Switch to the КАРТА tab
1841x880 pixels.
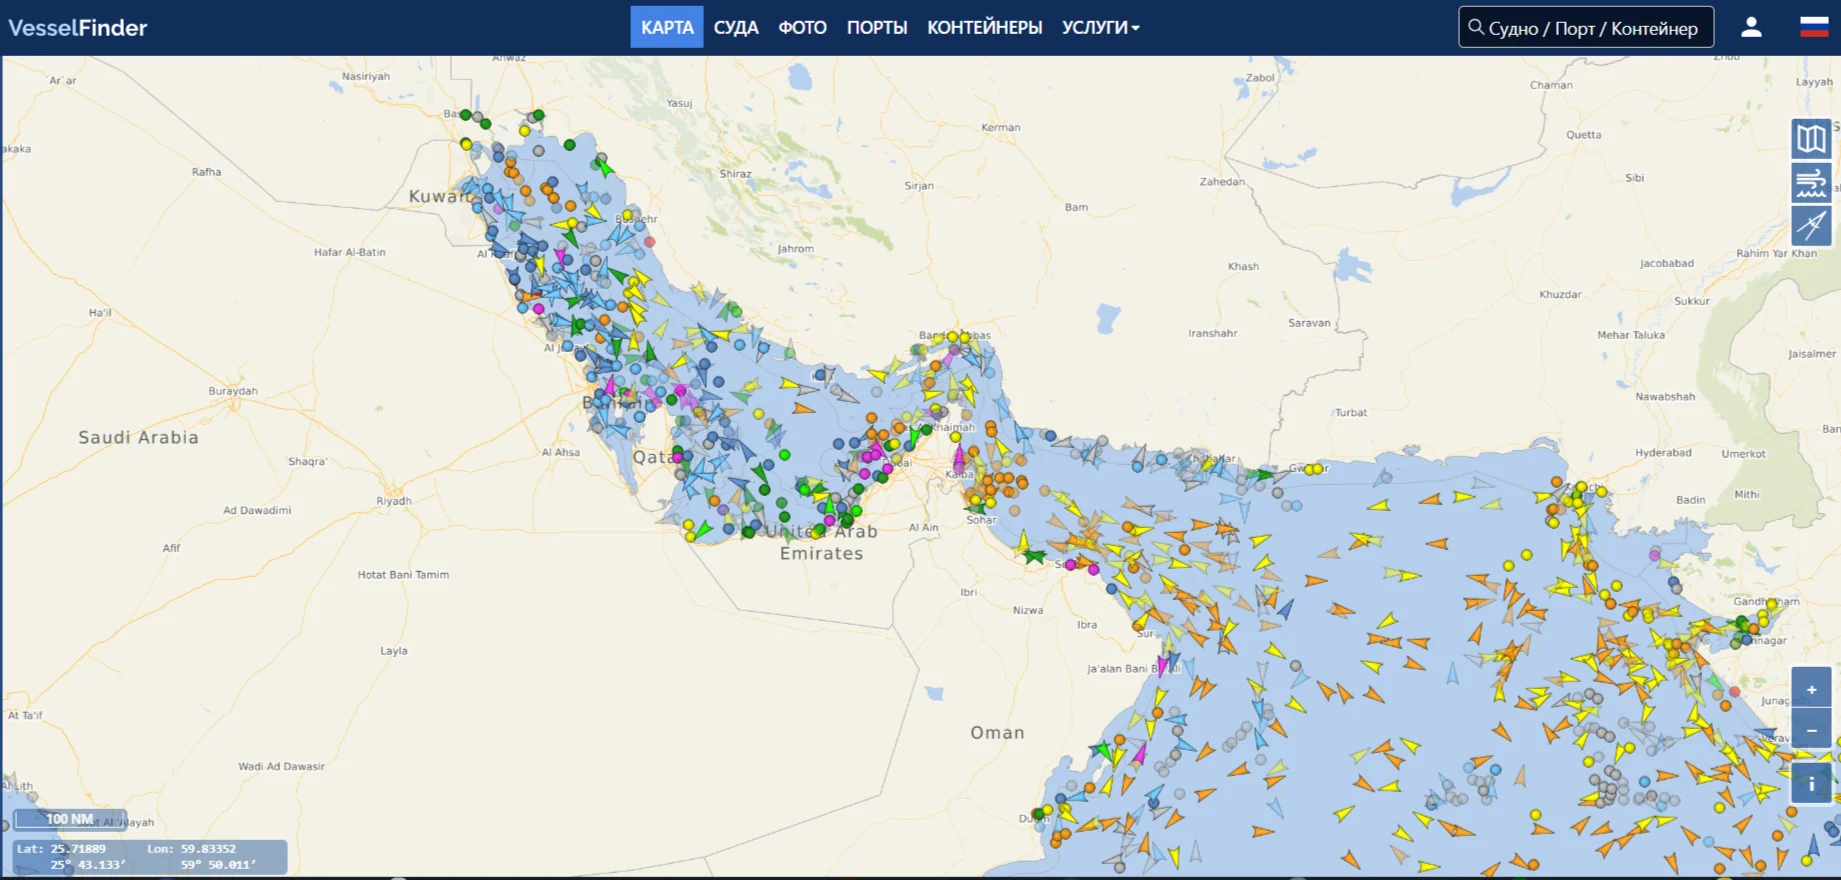tap(667, 27)
